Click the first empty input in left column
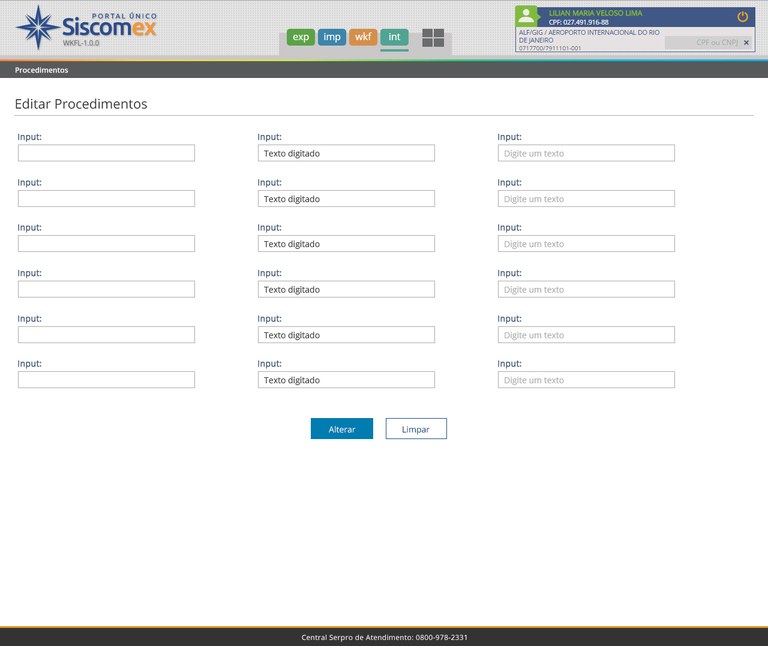Viewport: 768px width, 646px height. point(106,153)
